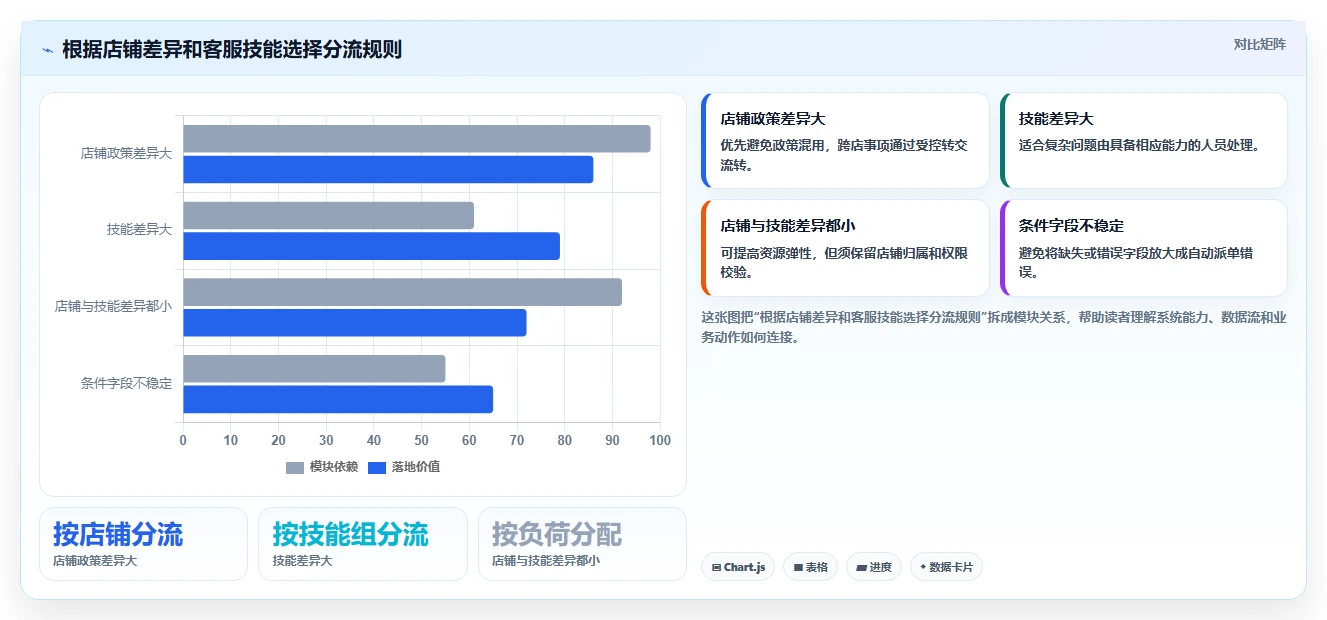Click the blue 落地价值 legend swatch
Screen dimensions: 1327x620
coord(377,468)
